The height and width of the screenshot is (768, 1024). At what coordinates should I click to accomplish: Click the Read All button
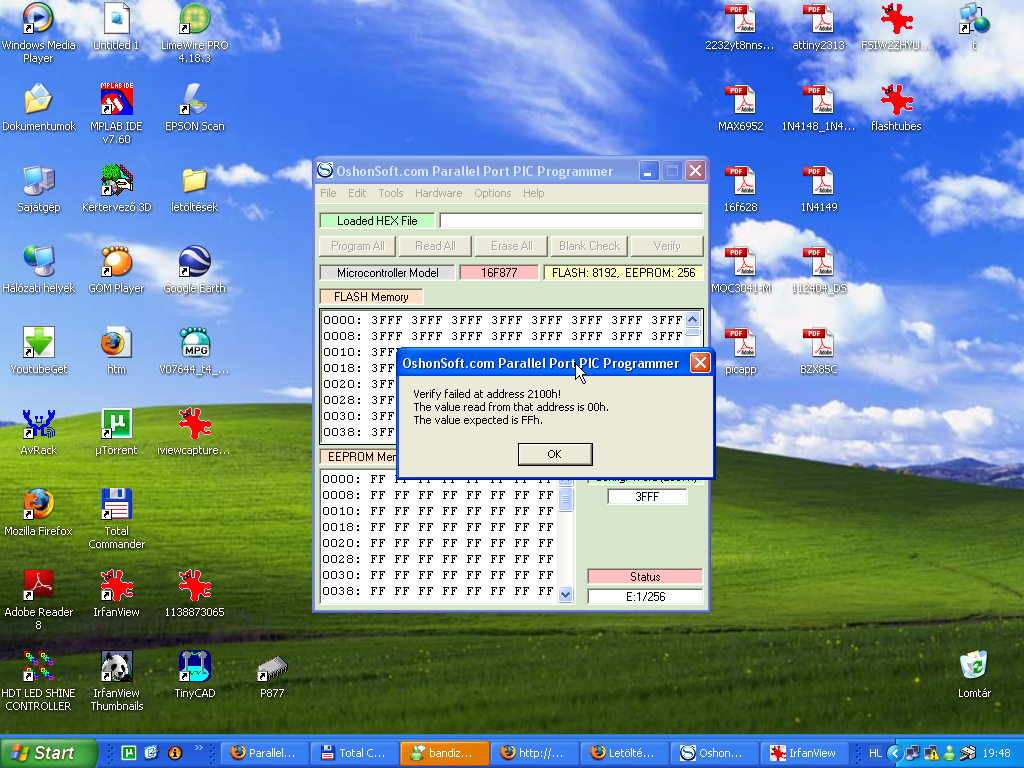coord(435,246)
